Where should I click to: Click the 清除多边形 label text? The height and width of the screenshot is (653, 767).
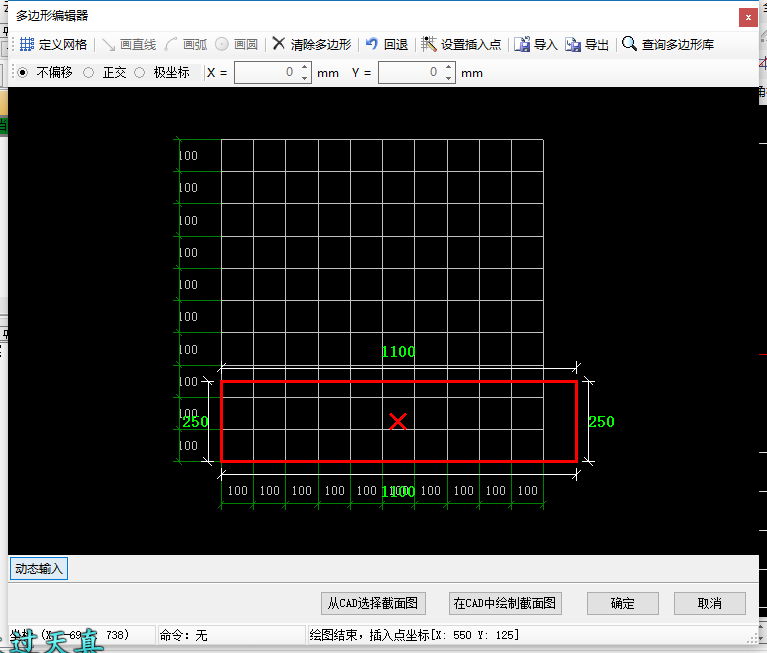click(x=321, y=45)
